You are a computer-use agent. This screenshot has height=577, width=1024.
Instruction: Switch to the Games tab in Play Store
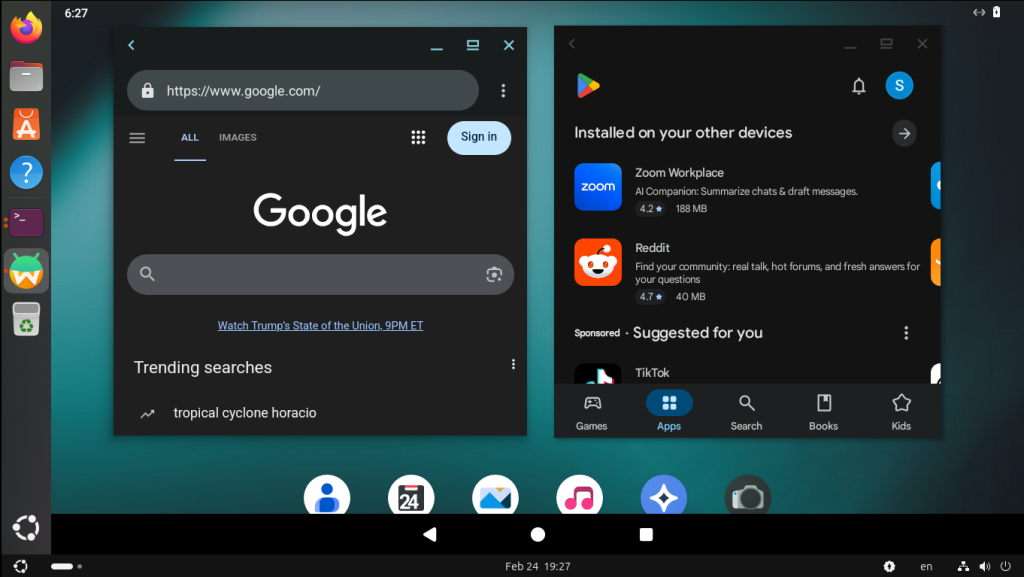pyautogui.click(x=592, y=411)
